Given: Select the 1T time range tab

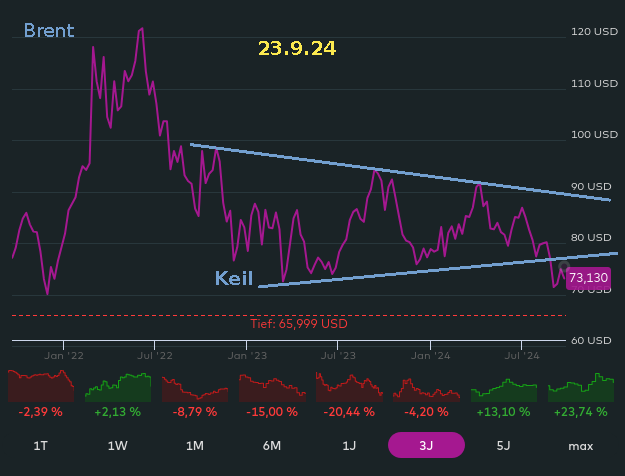Looking at the screenshot, I should (x=41, y=445).
